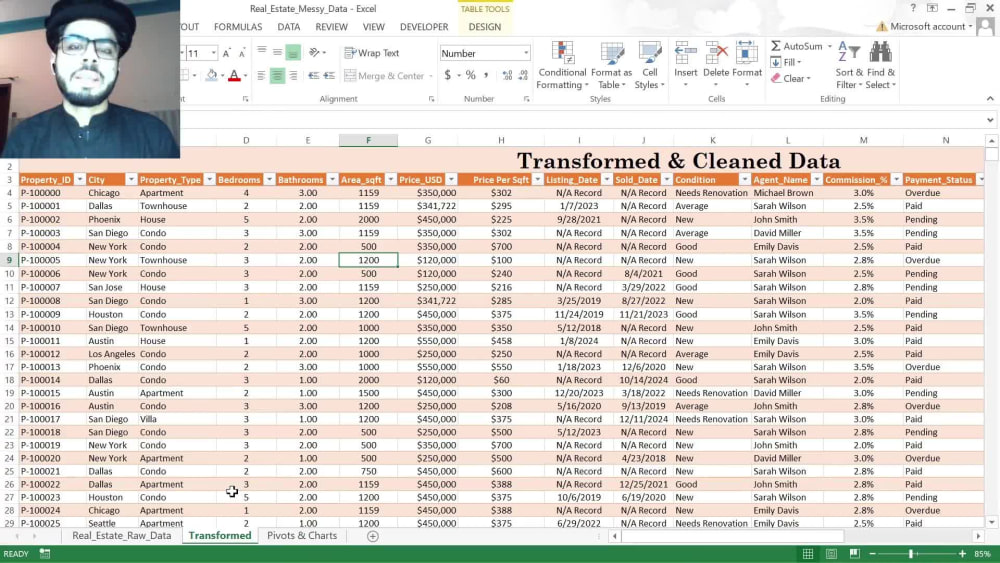Open the FORMULAS ribbon tab
1000x563 pixels.
[238, 27]
